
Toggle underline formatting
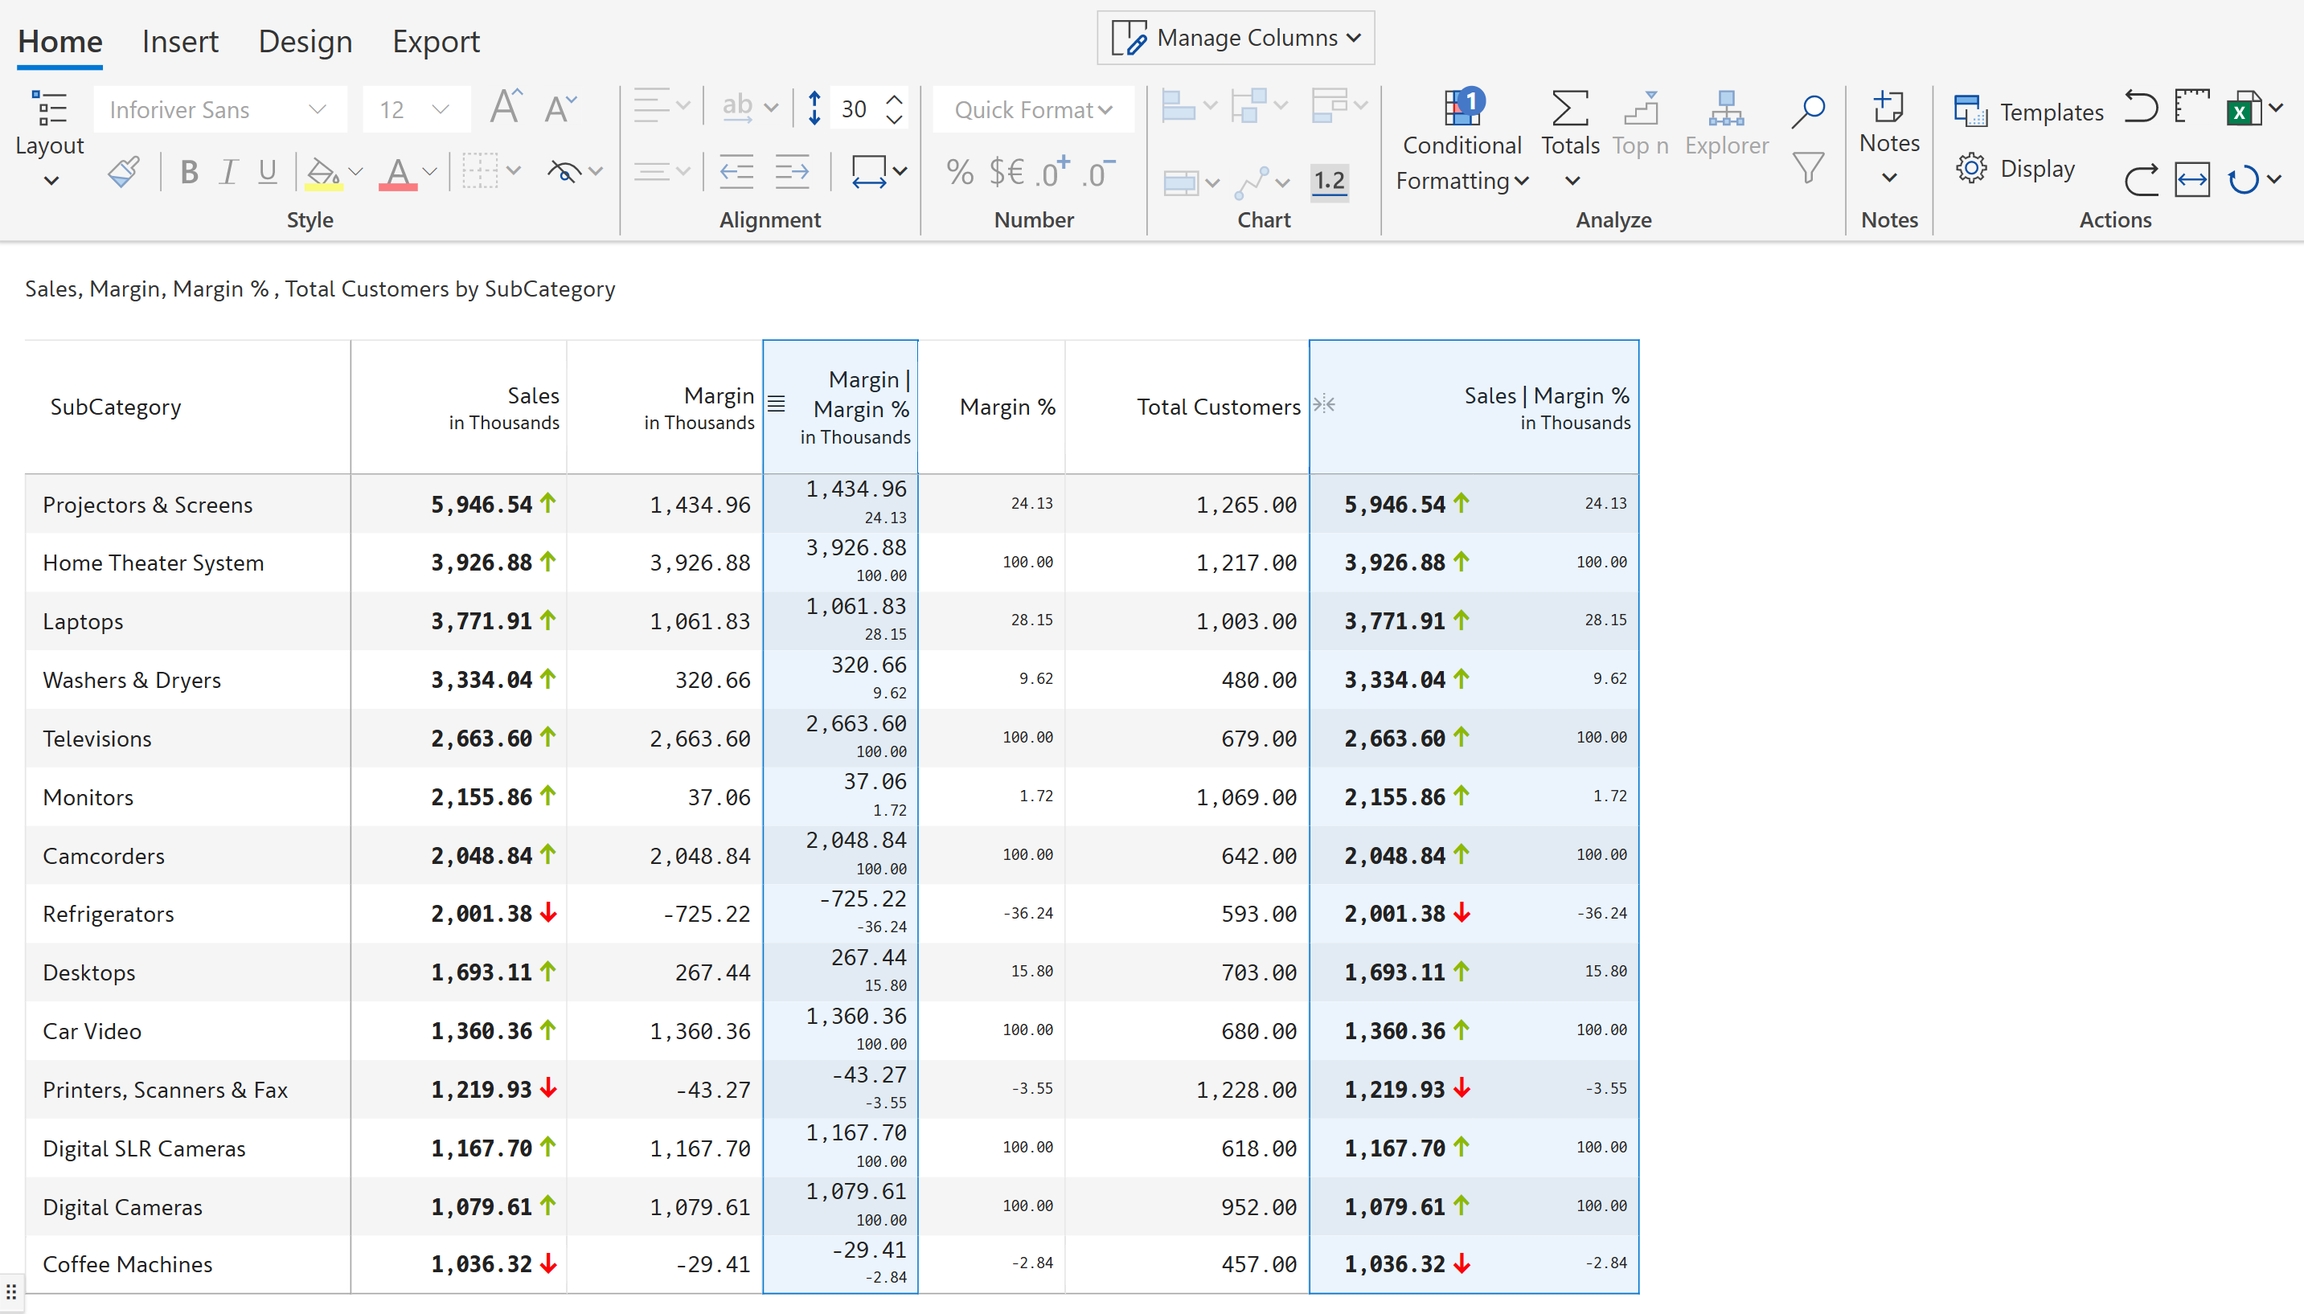click(x=267, y=172)
